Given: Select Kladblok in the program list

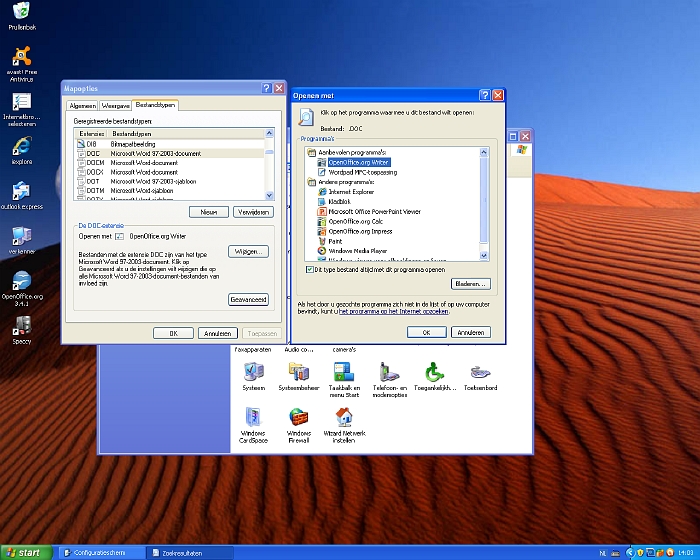Looking at the screenshot, I should pos(339,201).
